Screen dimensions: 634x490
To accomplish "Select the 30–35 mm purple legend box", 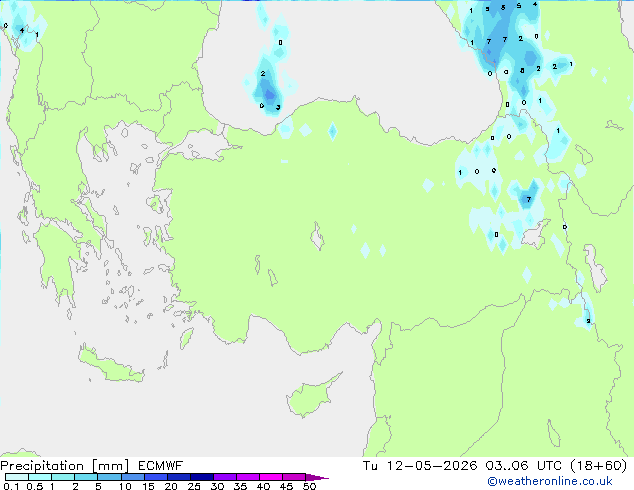I will click(x=224, y=477).
